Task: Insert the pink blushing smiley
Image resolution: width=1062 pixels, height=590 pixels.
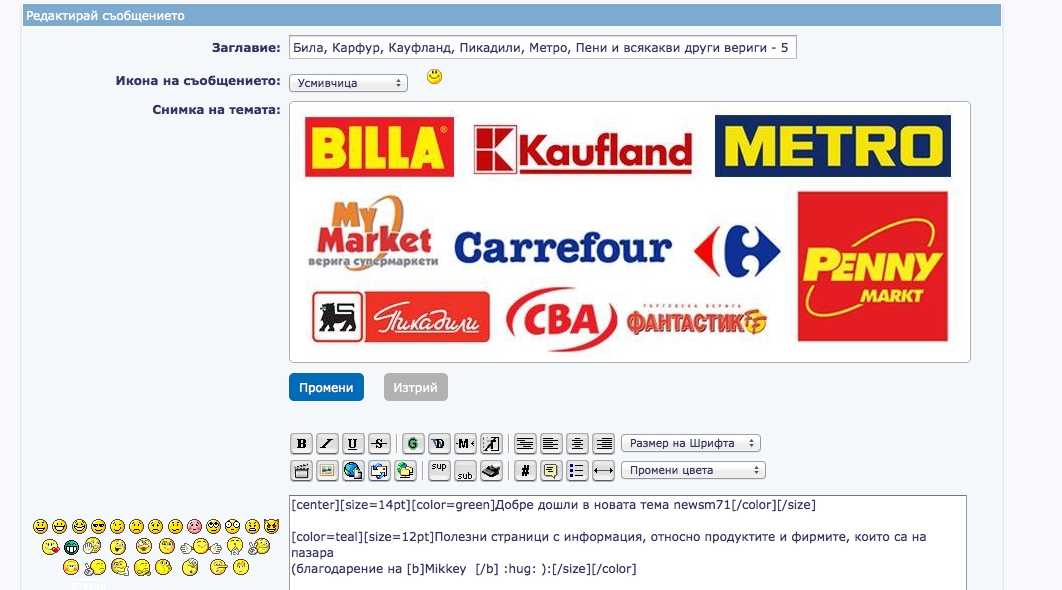Action: pos(195,526)
